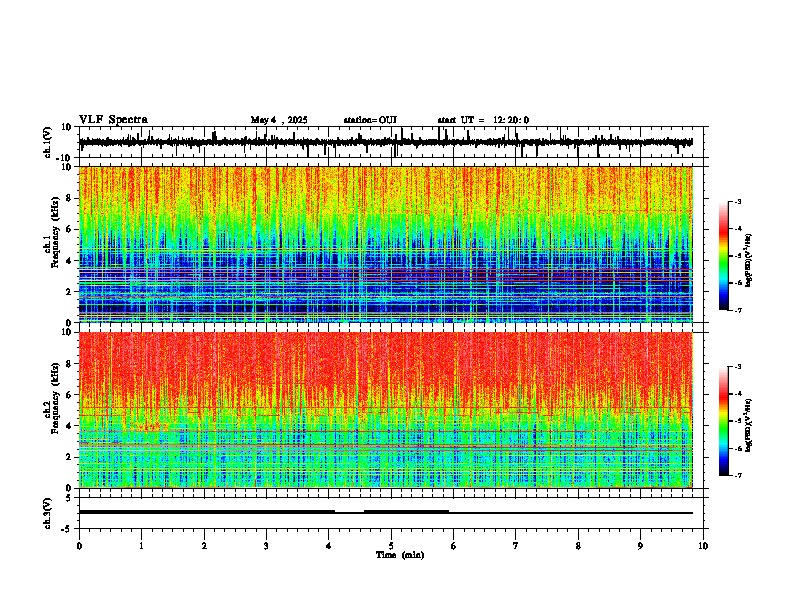Click the ch.2 spectrogram color scale bar

coord(724,421)
